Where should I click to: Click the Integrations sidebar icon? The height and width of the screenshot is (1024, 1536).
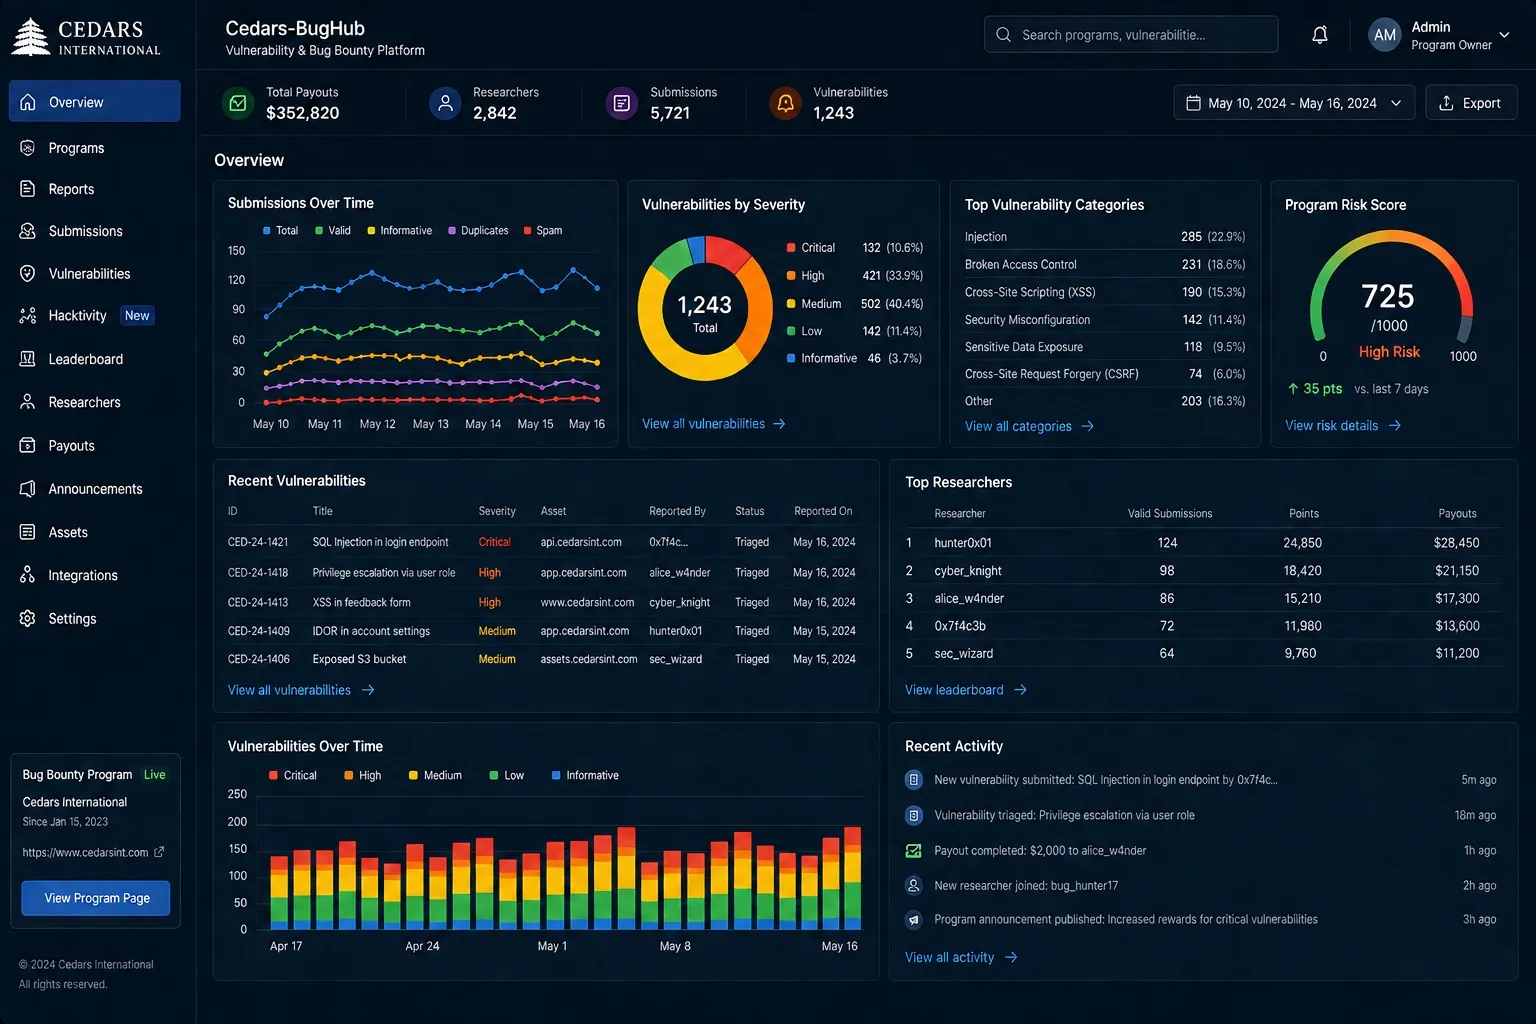pyautogui.click(x=28, y=575)
